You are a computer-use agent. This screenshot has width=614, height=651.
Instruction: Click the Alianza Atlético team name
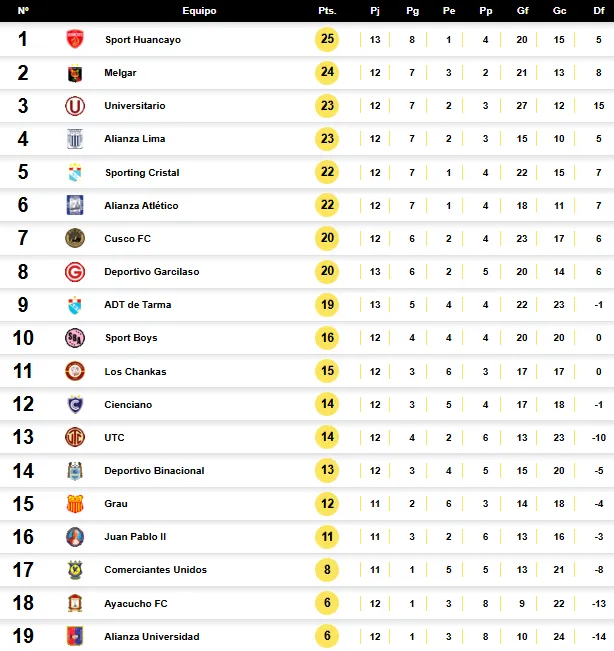[x=141, y=206]
